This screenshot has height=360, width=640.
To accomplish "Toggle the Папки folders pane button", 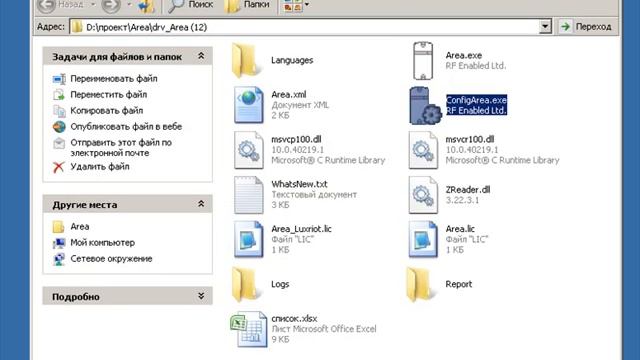I will (x=248, y=5).
